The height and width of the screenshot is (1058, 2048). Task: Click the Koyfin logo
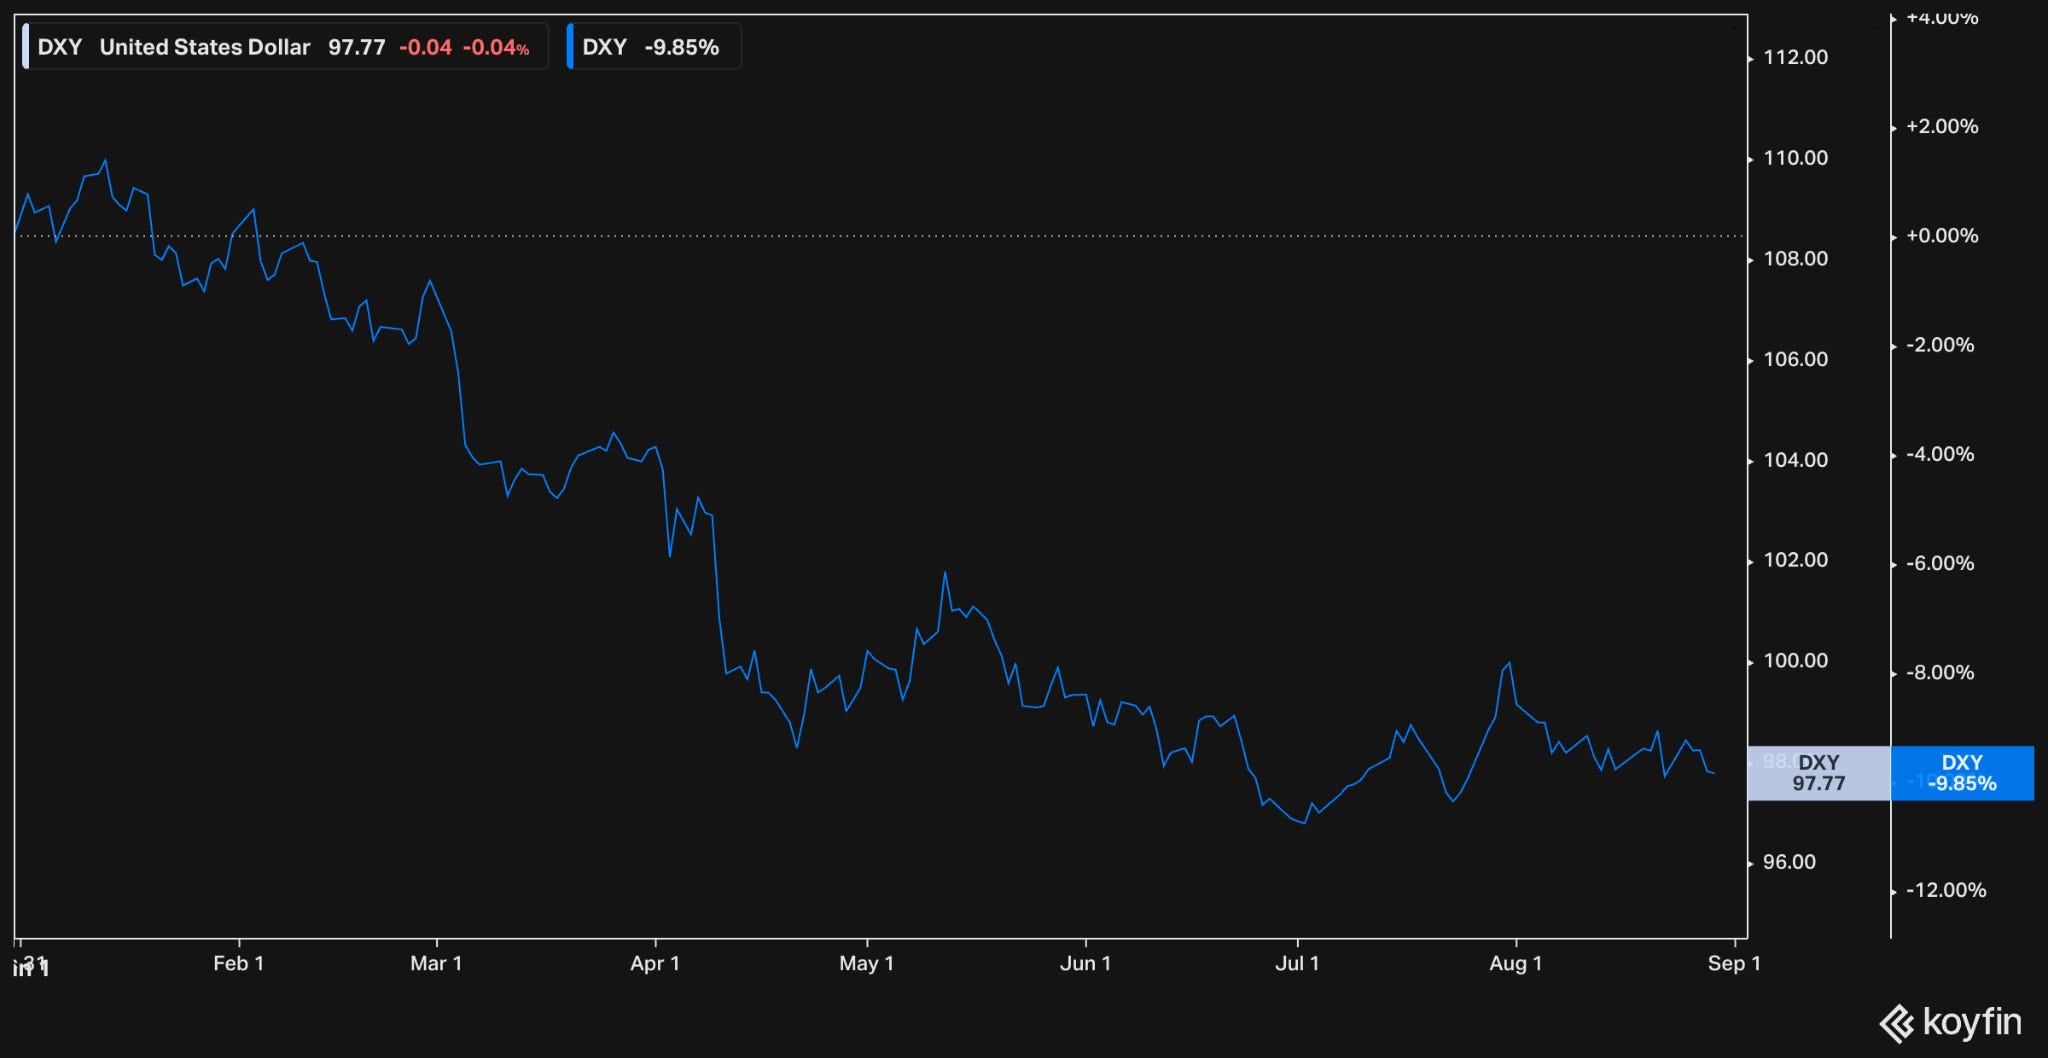click(x=1950, y=1023)
